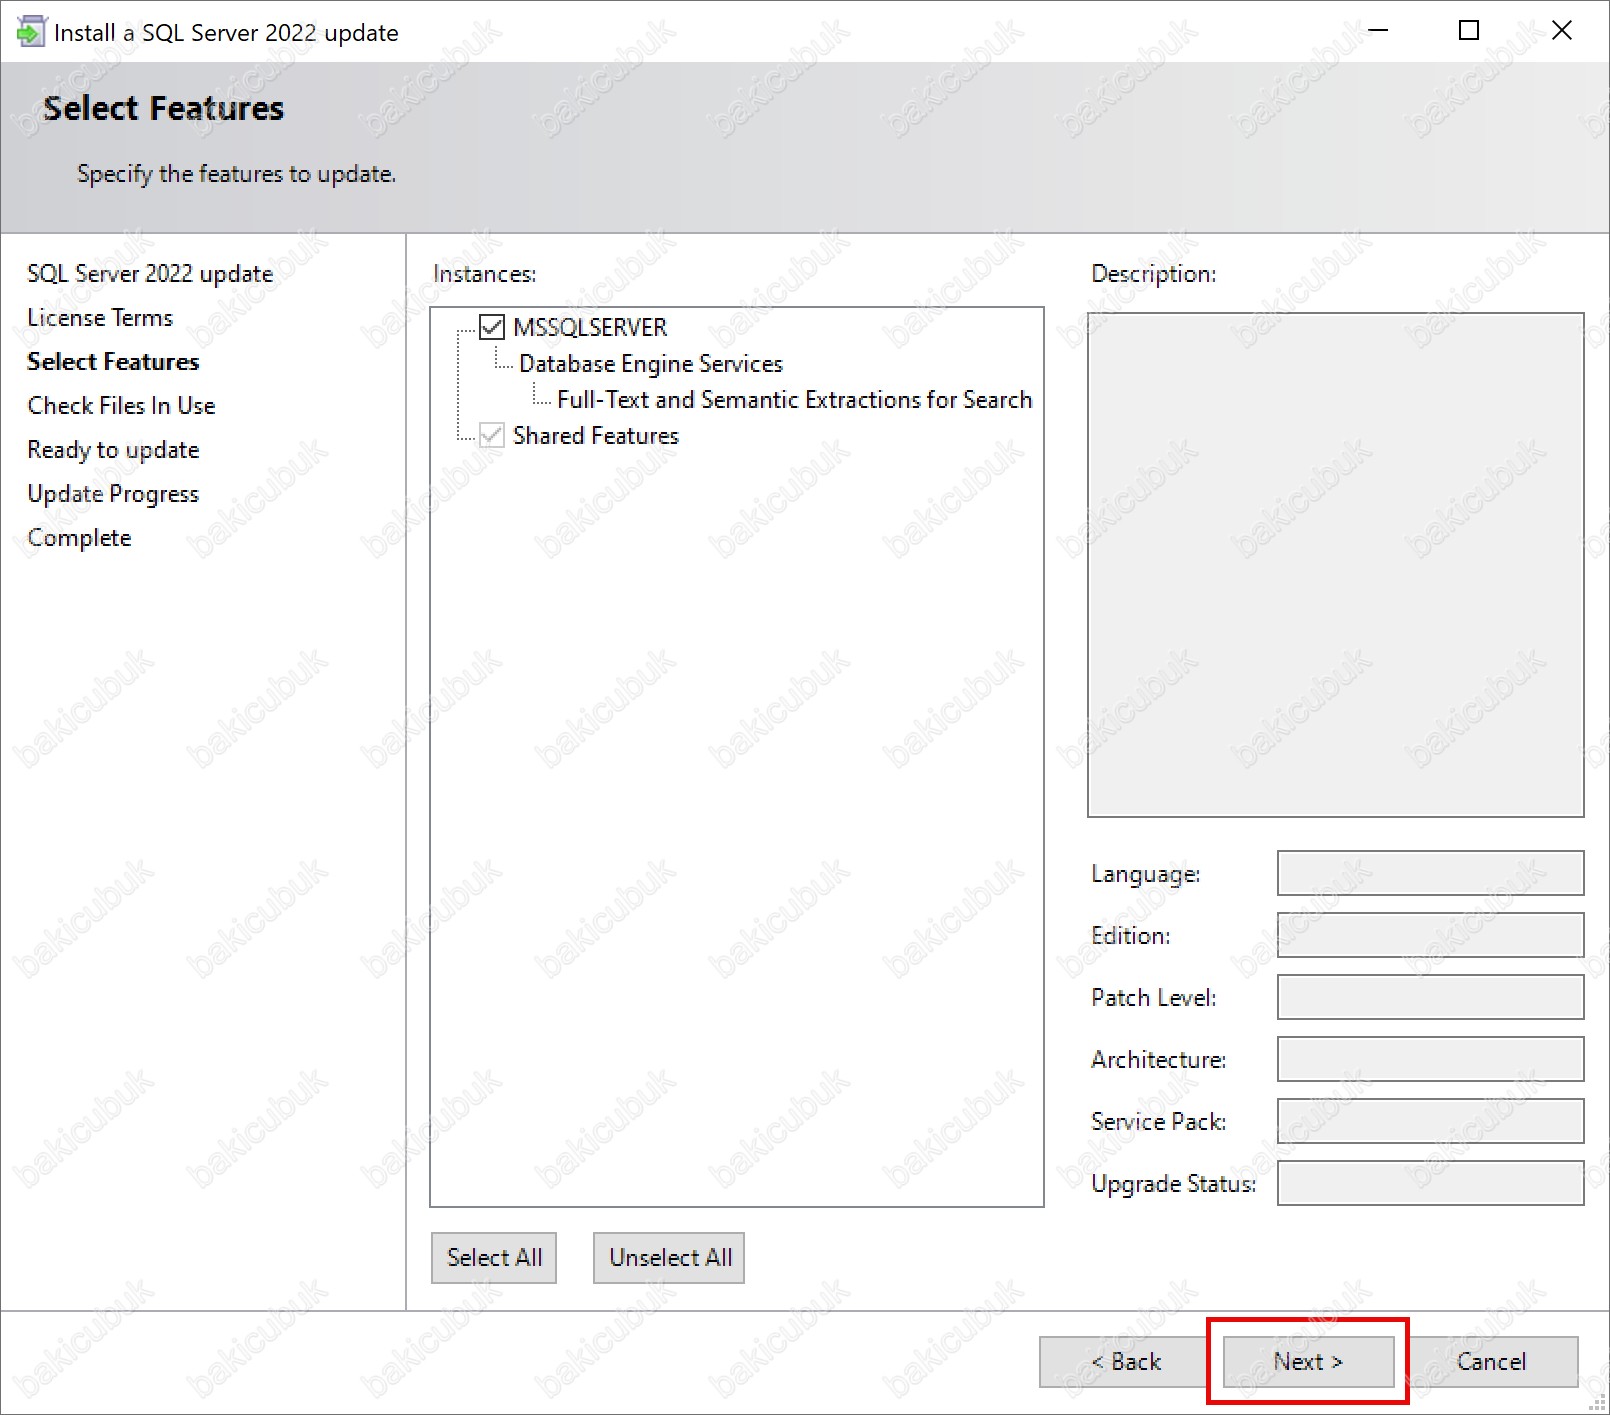Click the Instances: label
1610x1415 pixels.
click(484, 274)
